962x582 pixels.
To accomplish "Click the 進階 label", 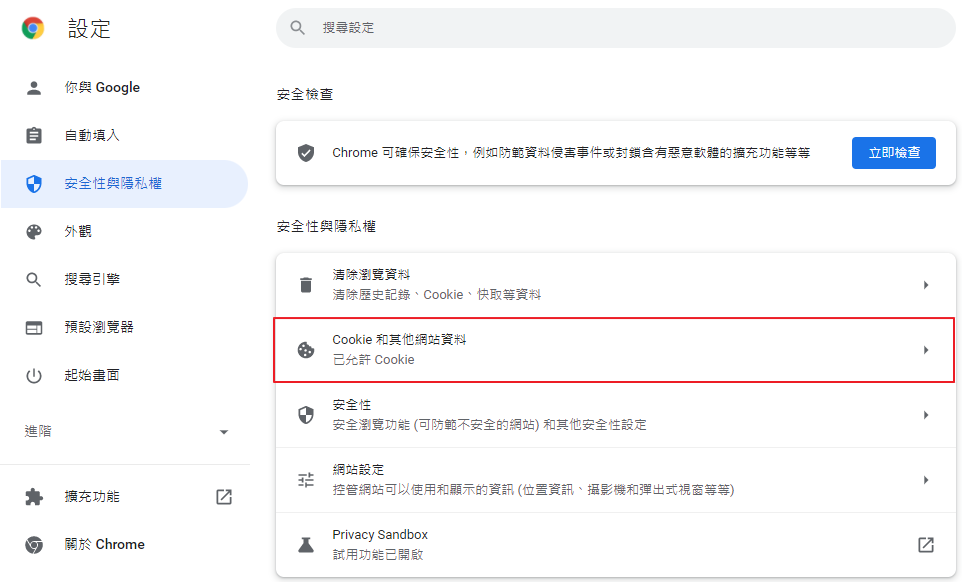I will [38, 432].
